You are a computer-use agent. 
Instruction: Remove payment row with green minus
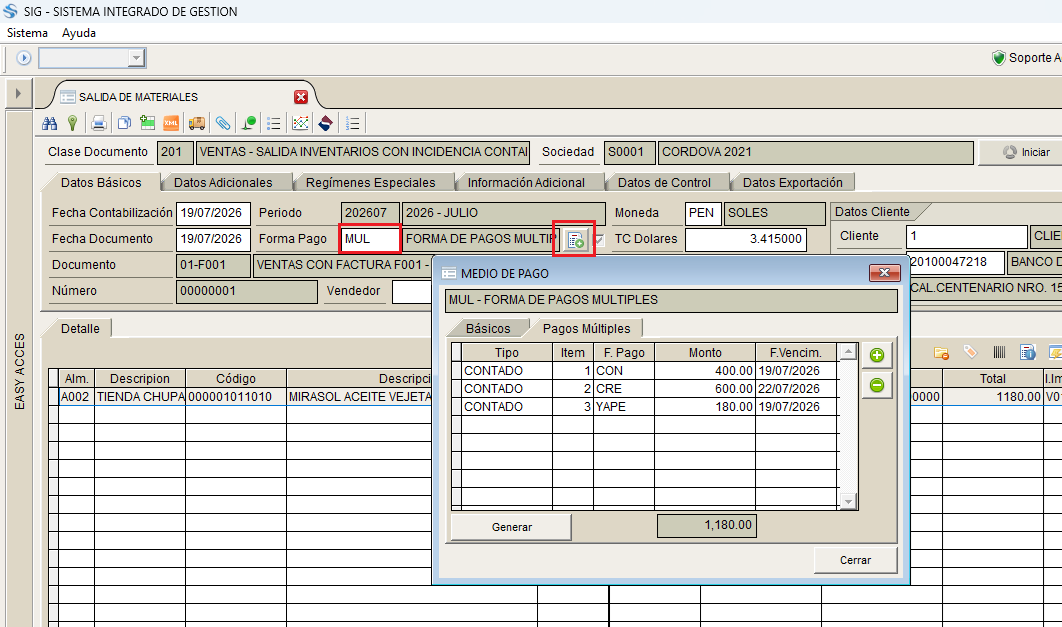[877, 385]
